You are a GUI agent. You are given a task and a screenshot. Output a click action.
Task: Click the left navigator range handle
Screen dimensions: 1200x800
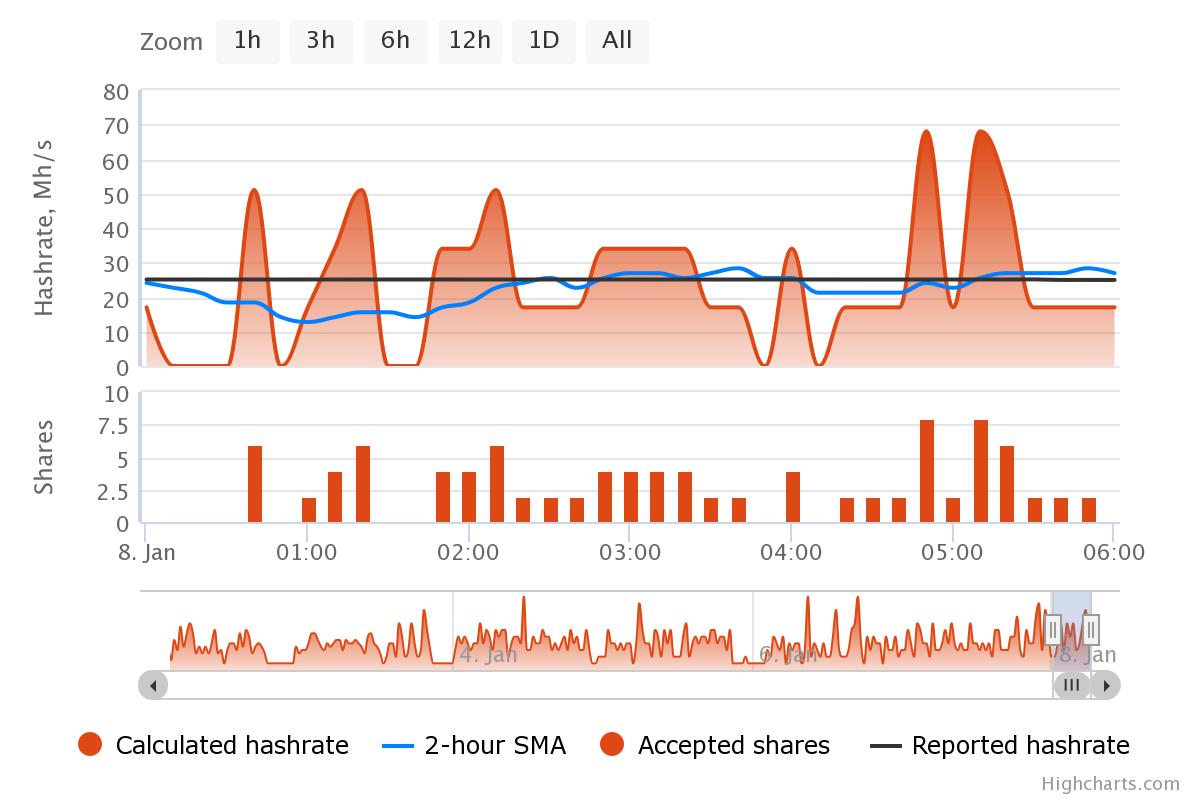[1053, 629]
